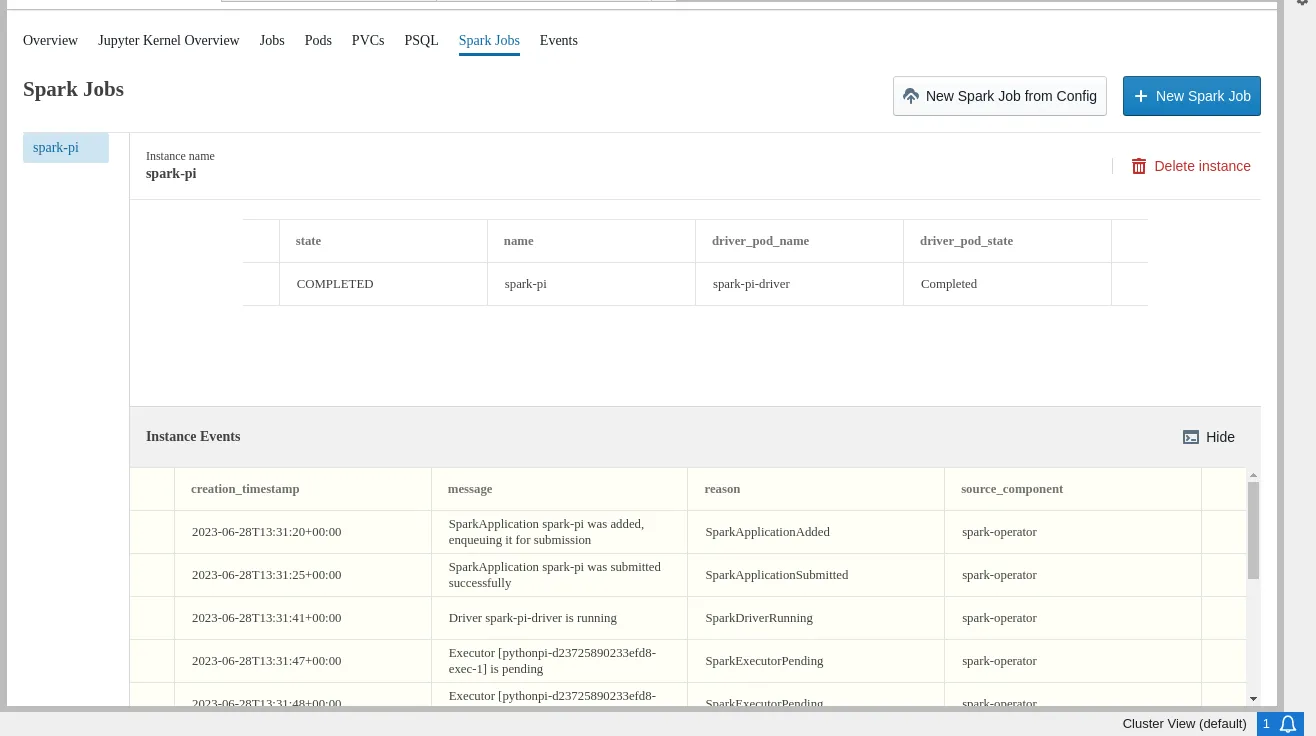Click the SparkApplicationSubmitted reason cell
This screenshot has width=1316, height=736.
[817, 575]
